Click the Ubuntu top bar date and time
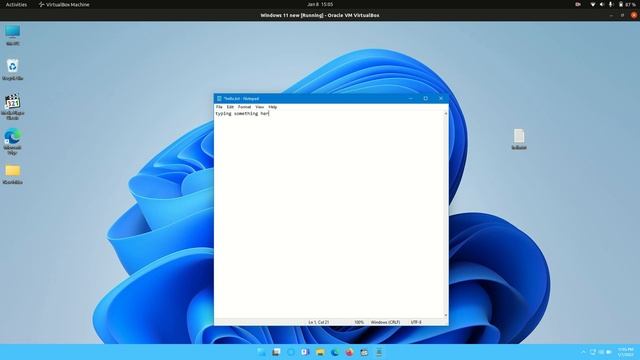The height and width of the screenshot is (360, 640). [x=320, y=4]
